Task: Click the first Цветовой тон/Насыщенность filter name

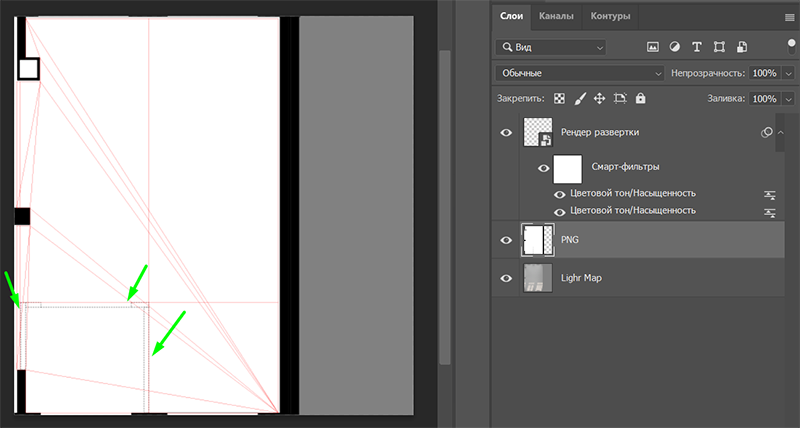Action: tap(633, 193)
